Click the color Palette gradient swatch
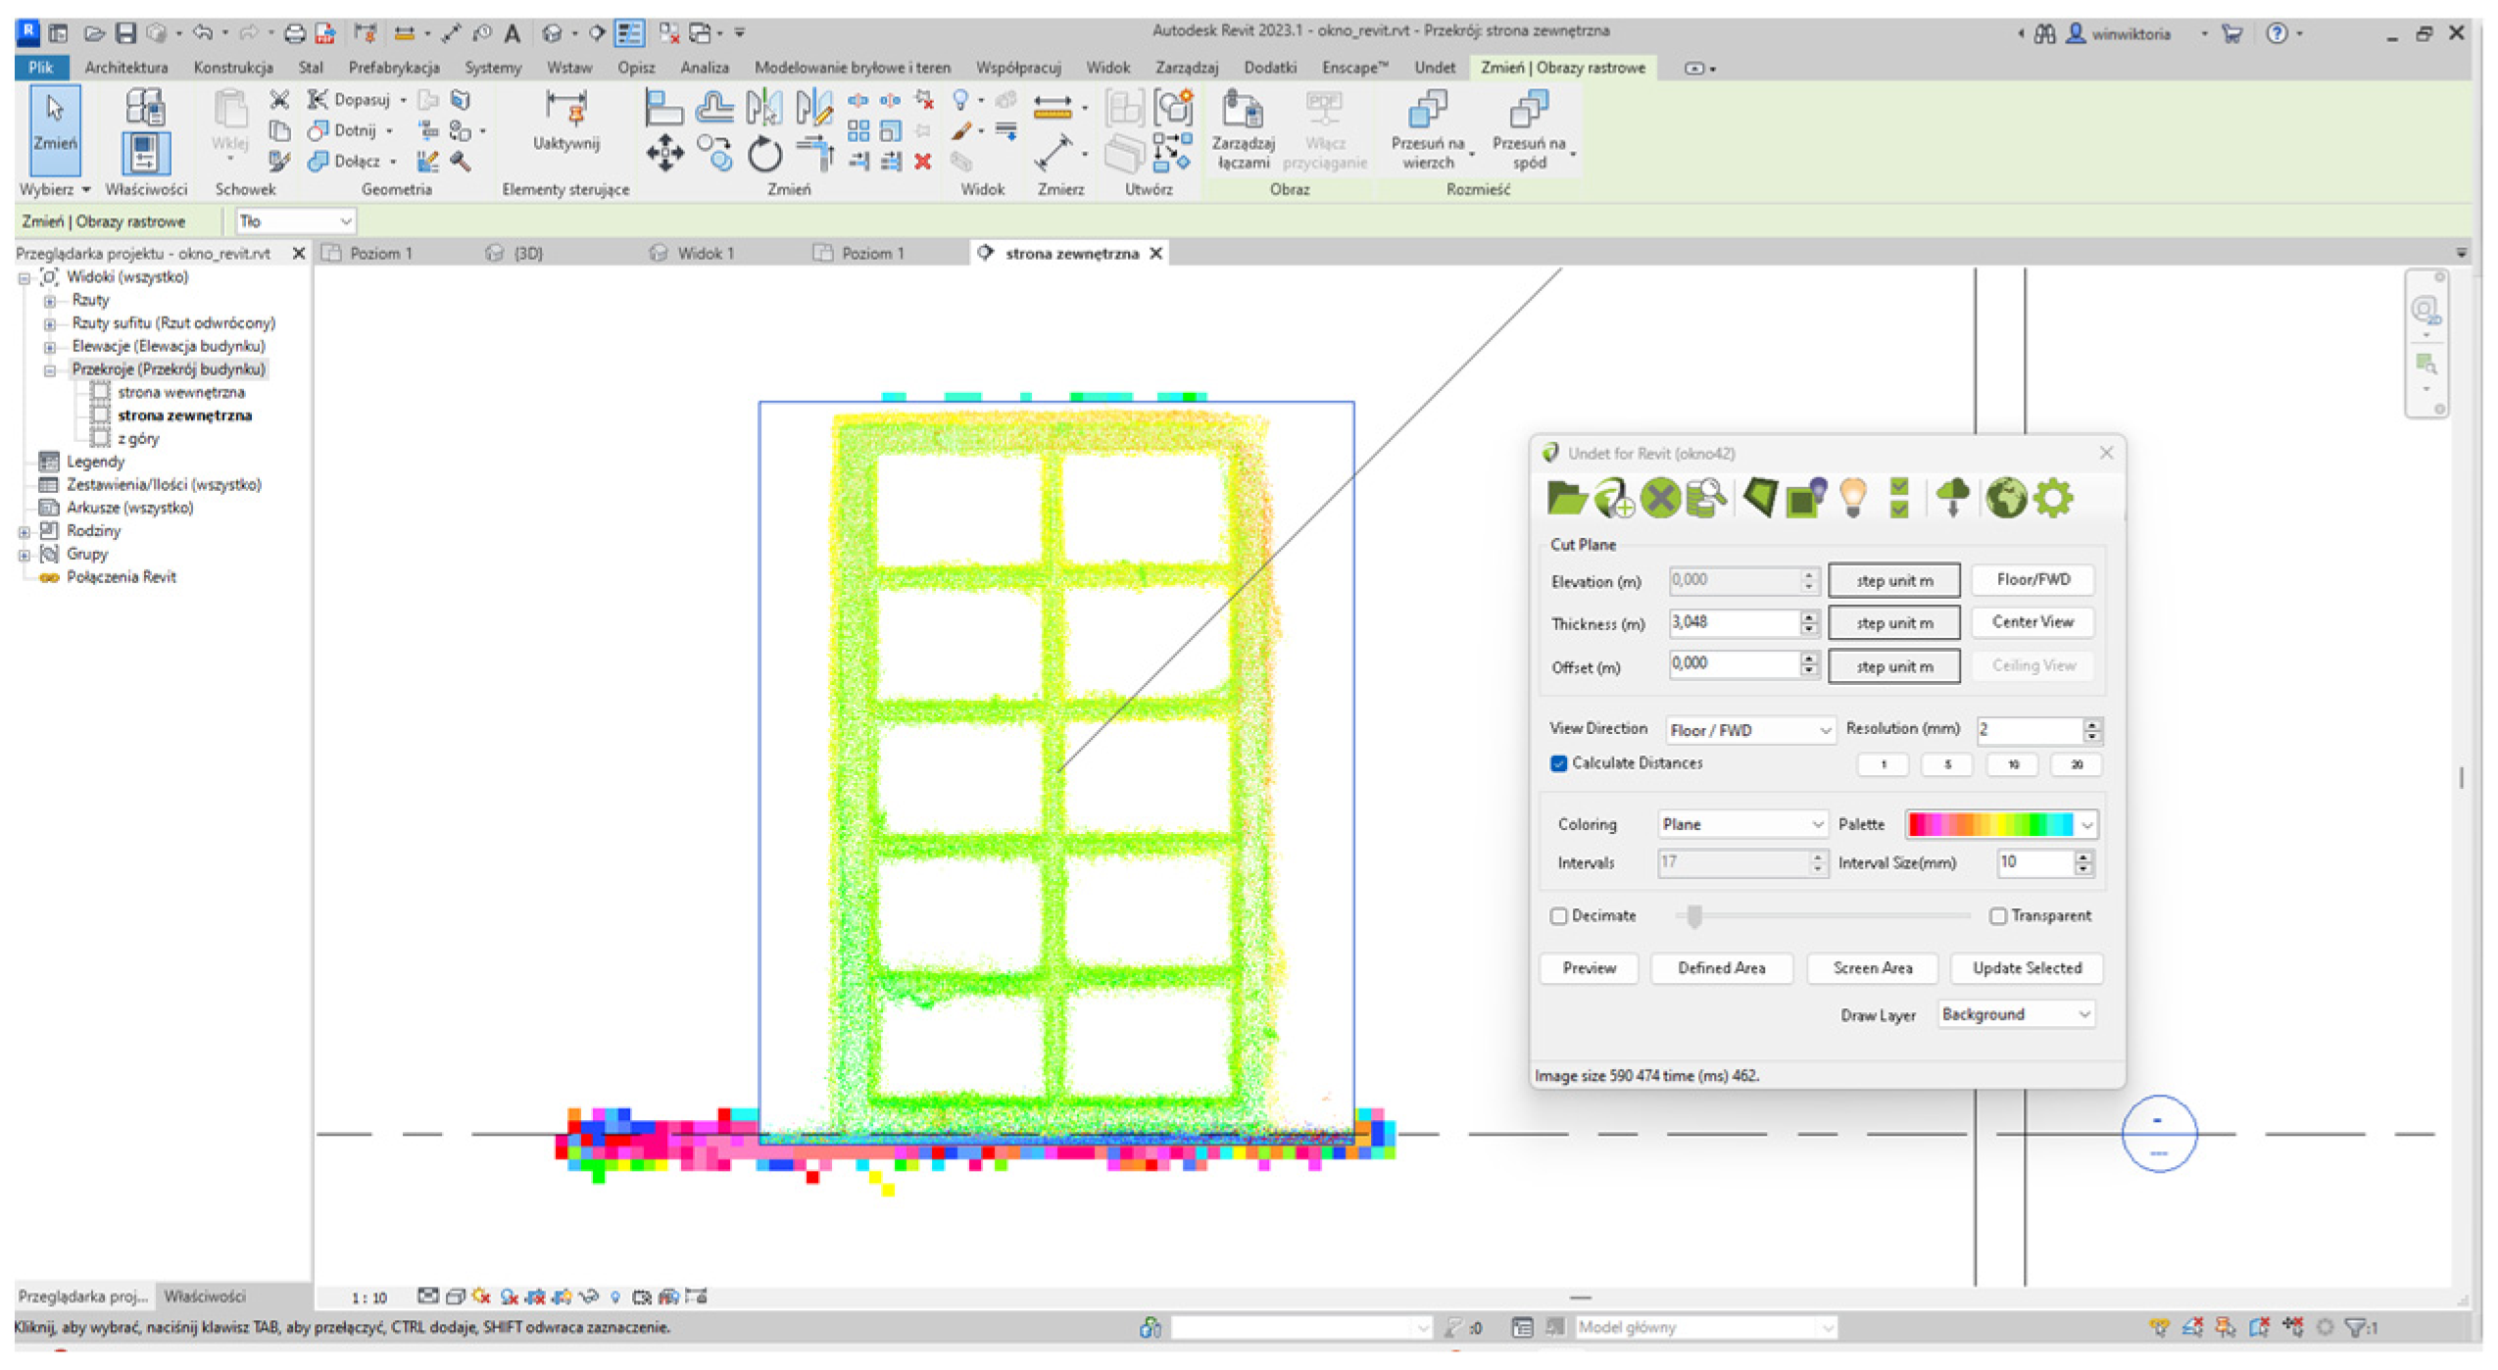Image resolution: width=2498 pixels, height=1370 pixels. point(1990,825)
